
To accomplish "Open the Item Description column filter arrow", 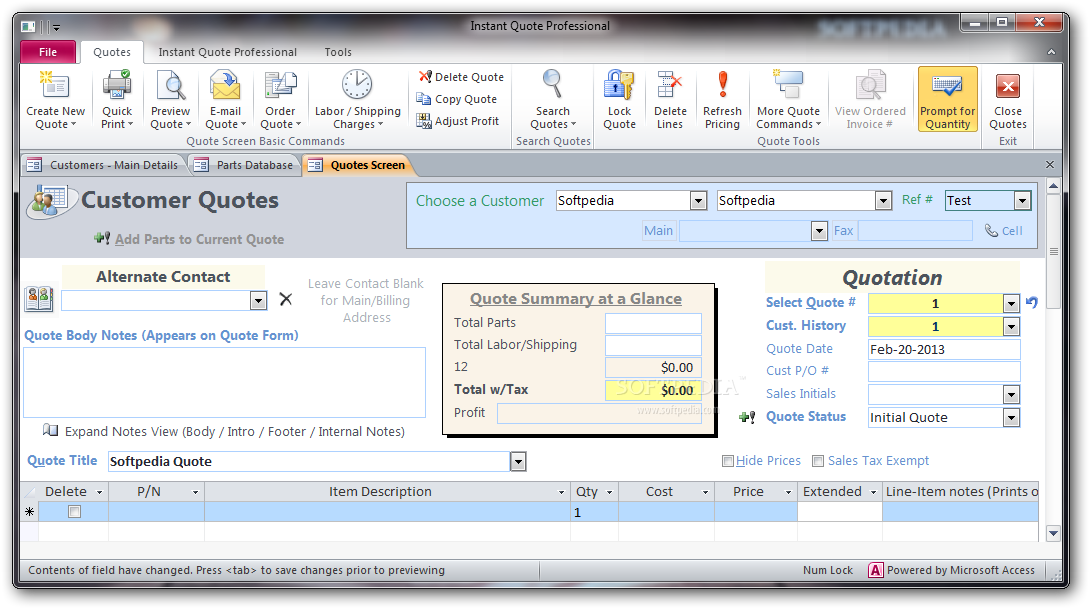I will 562,492.
